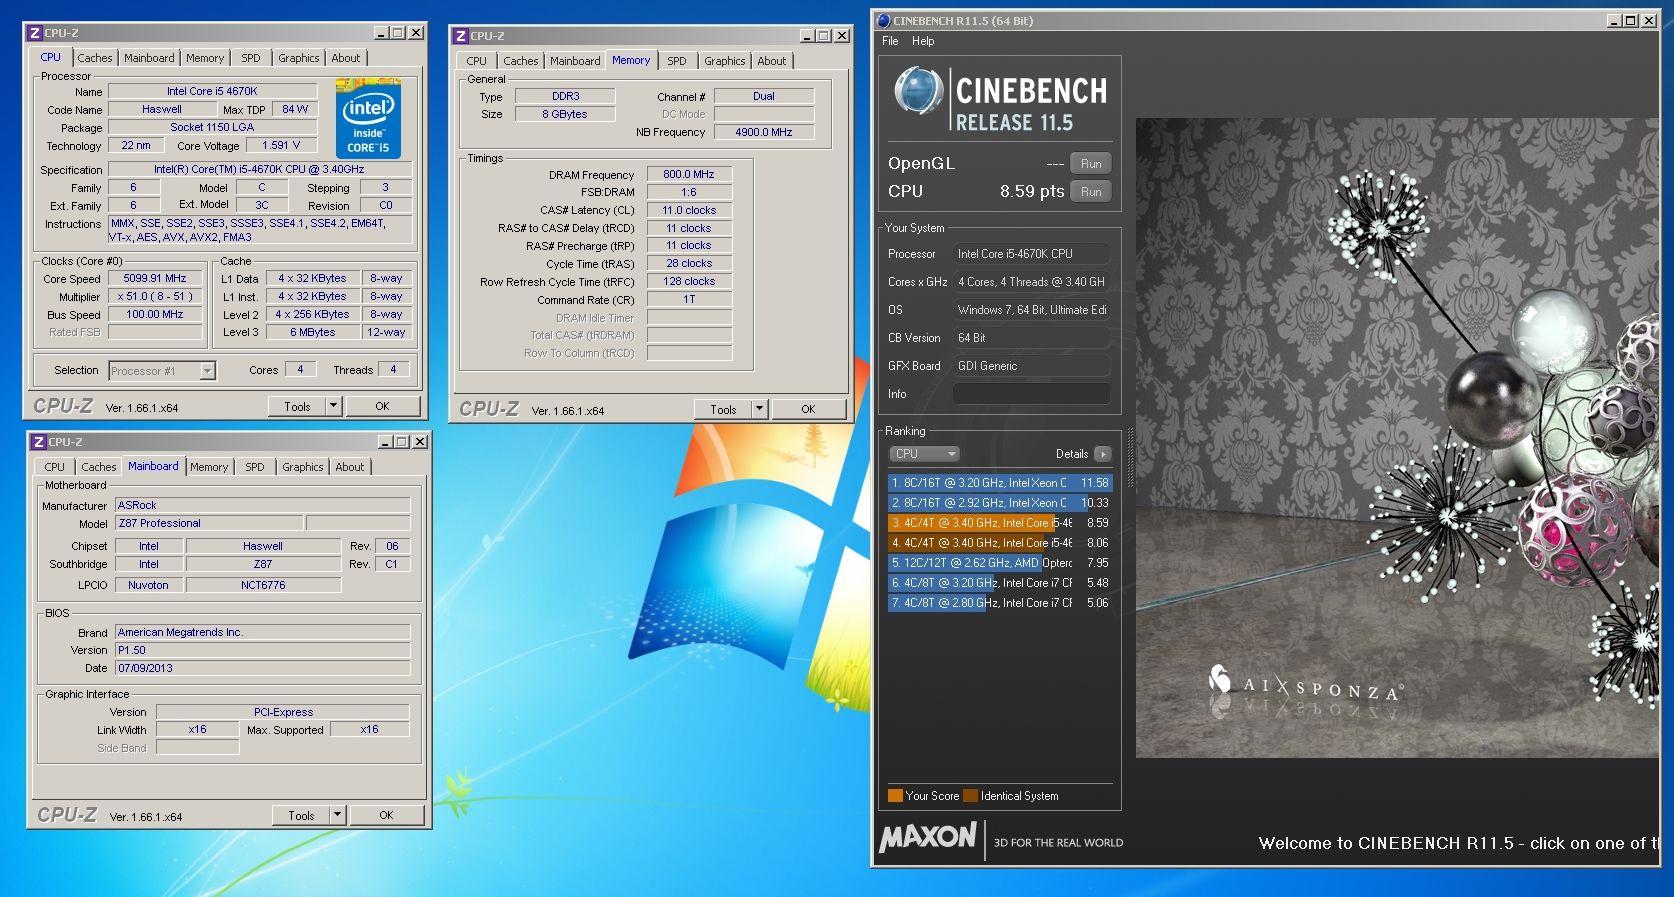Click BIOS date 07/09/2013
The height and width of the screenshot is (897, 1674).
(263, 668)
